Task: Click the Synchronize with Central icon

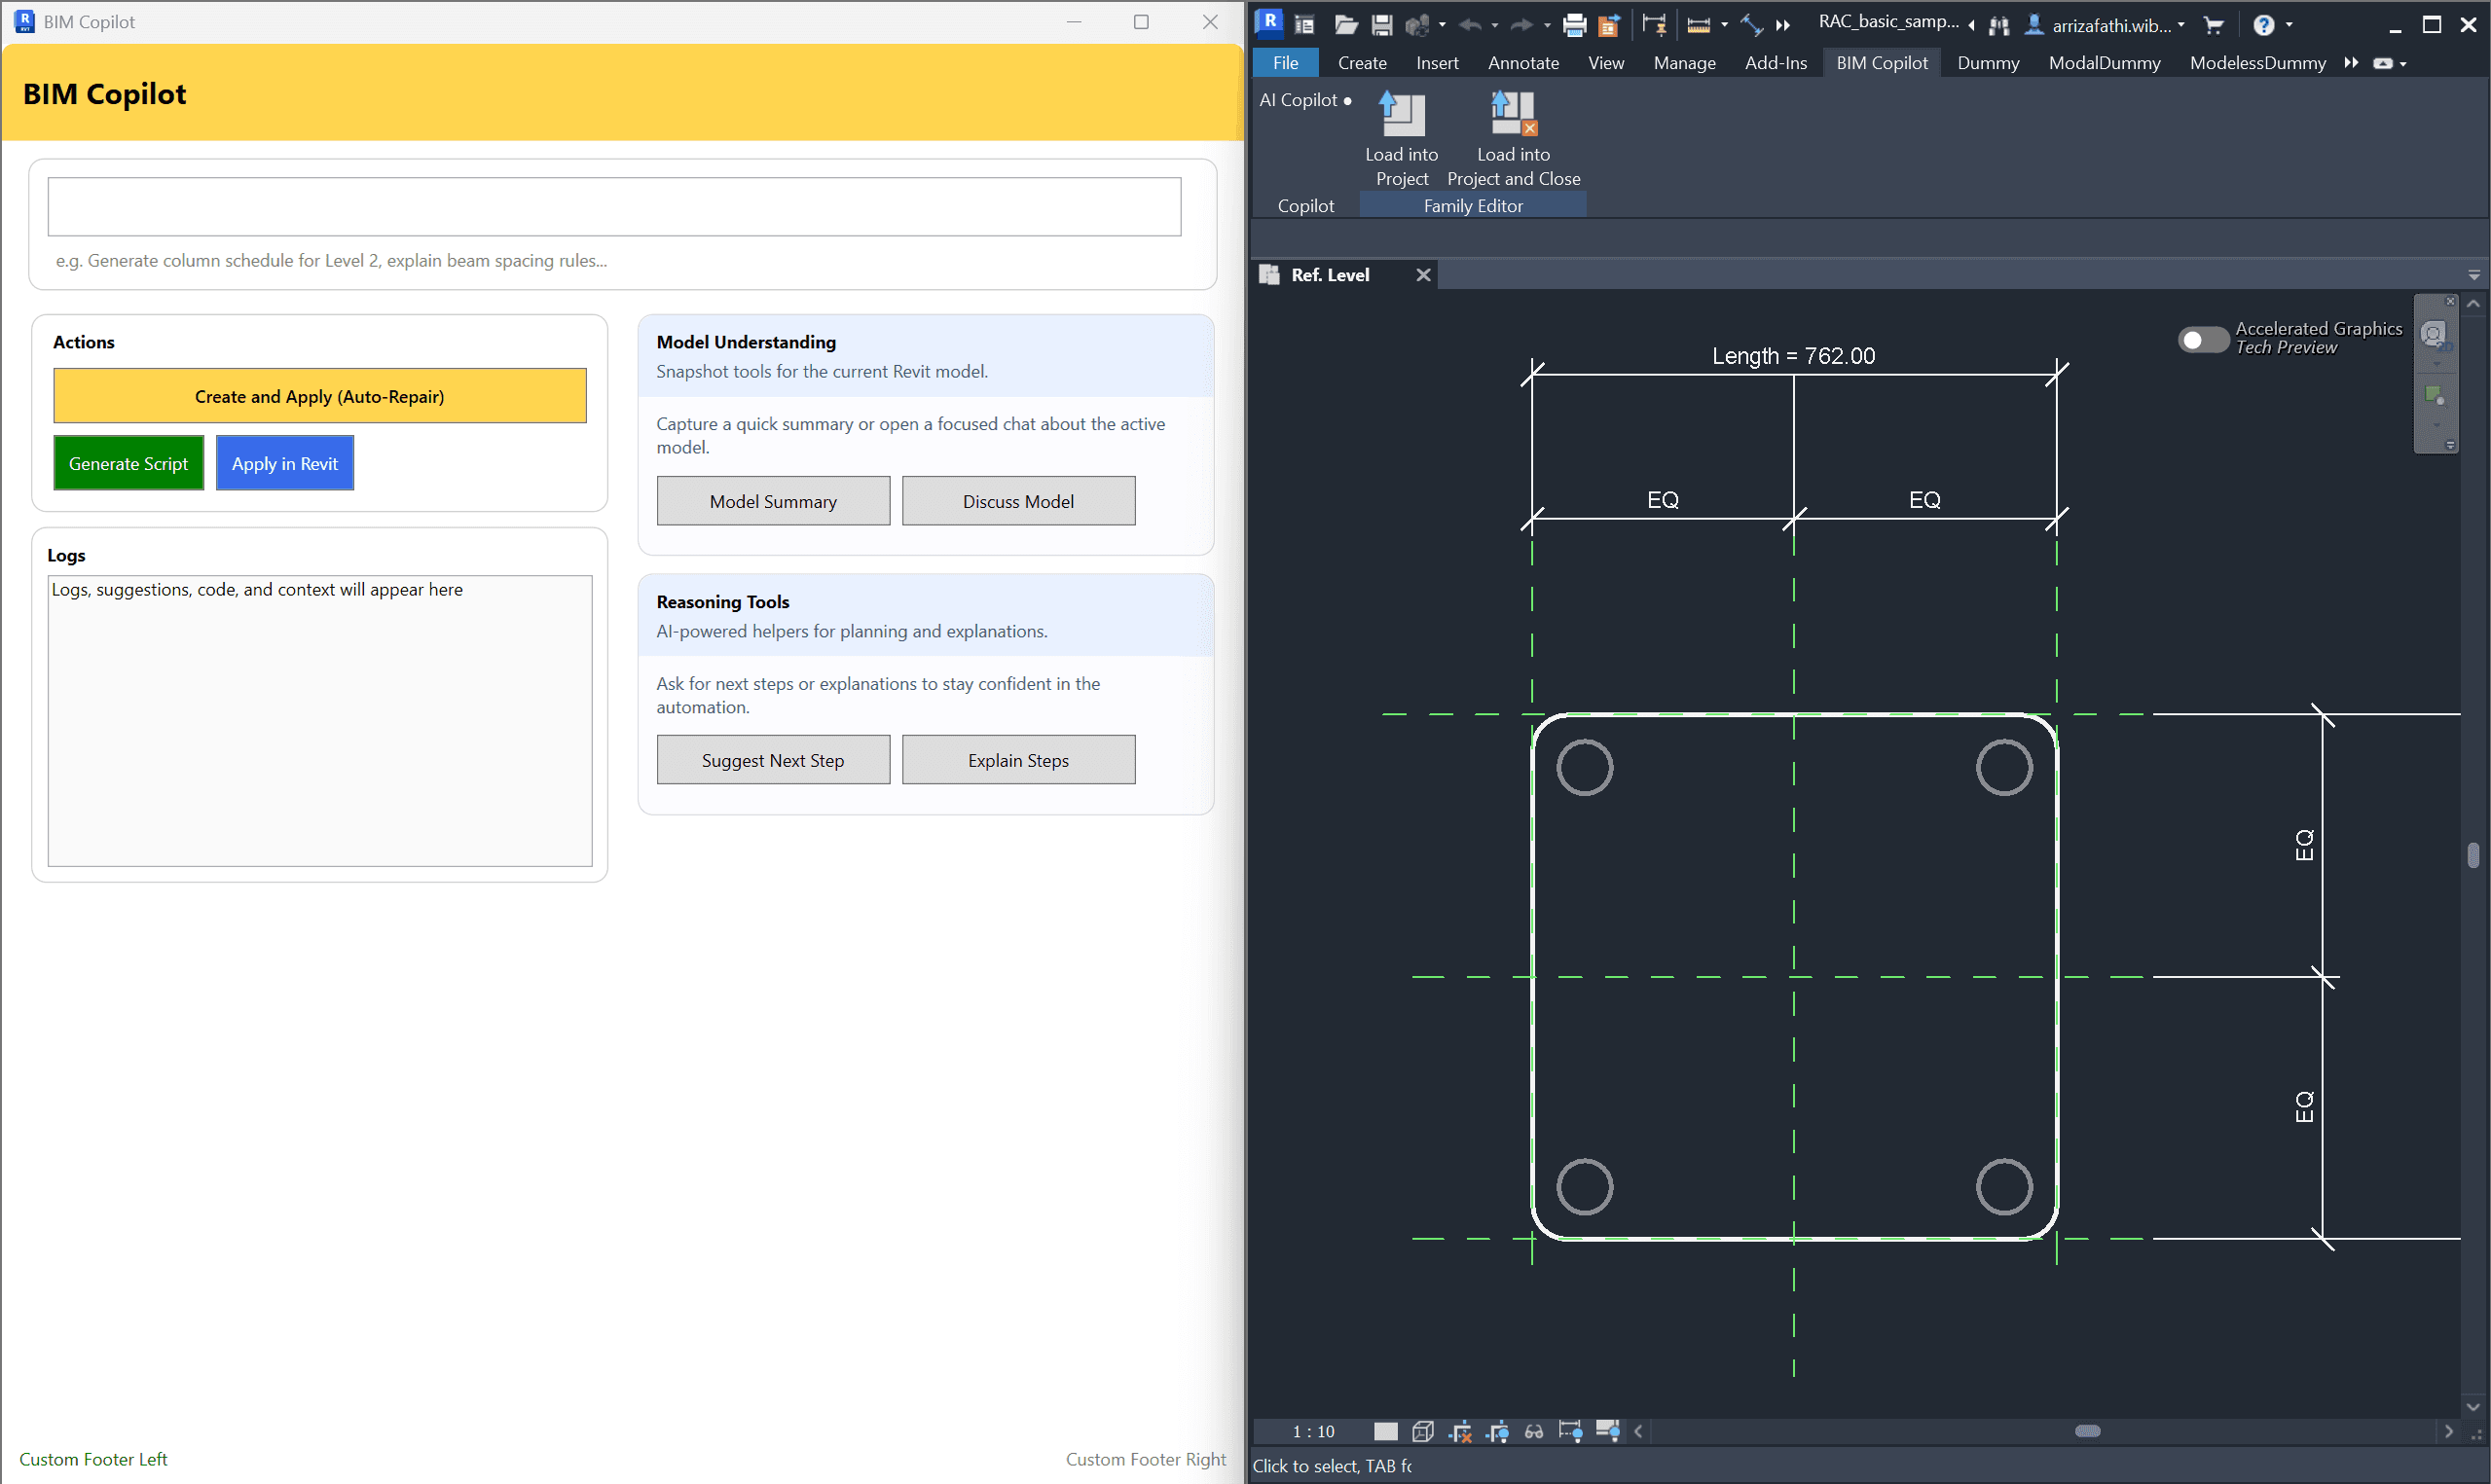Action: pos(1418,25)
